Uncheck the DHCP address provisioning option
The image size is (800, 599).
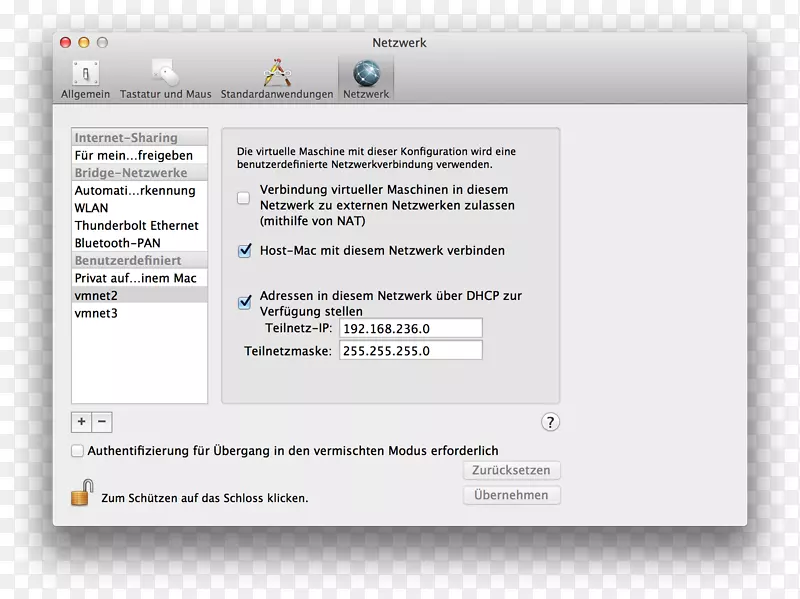point(244,302)
